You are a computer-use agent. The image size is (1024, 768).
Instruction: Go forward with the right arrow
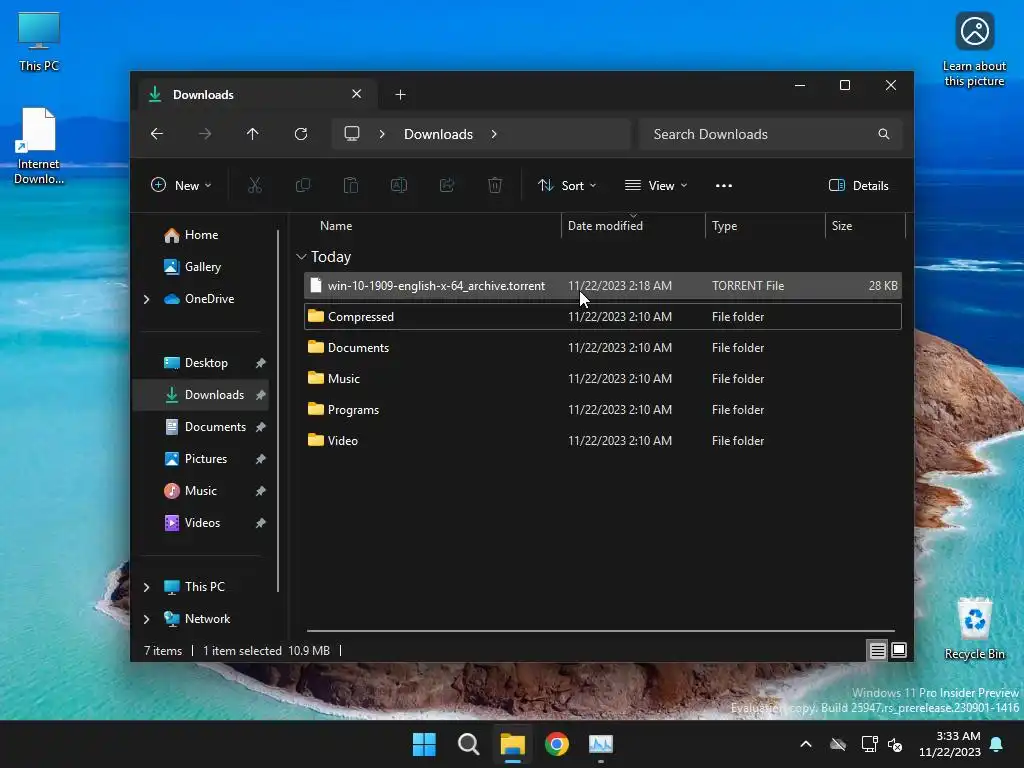(205, 134)
